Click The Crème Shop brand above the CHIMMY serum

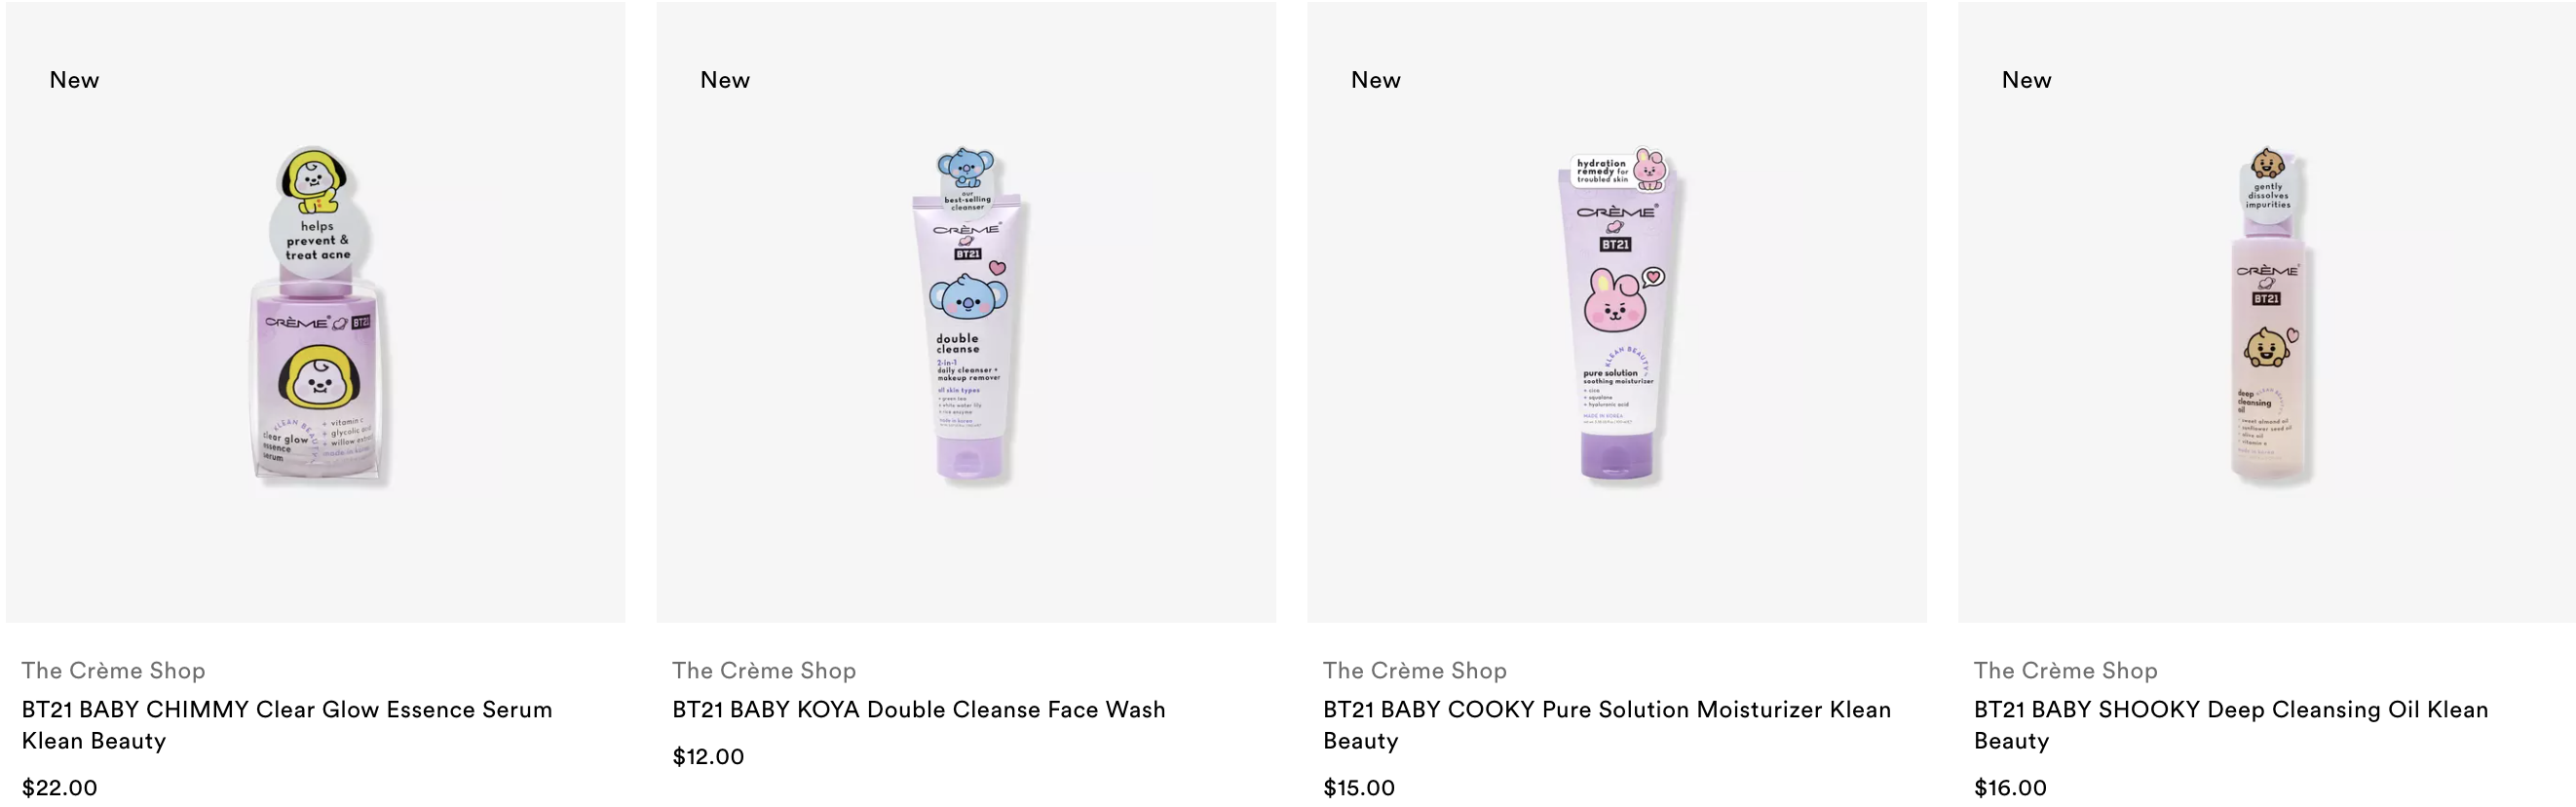point(114,670)
